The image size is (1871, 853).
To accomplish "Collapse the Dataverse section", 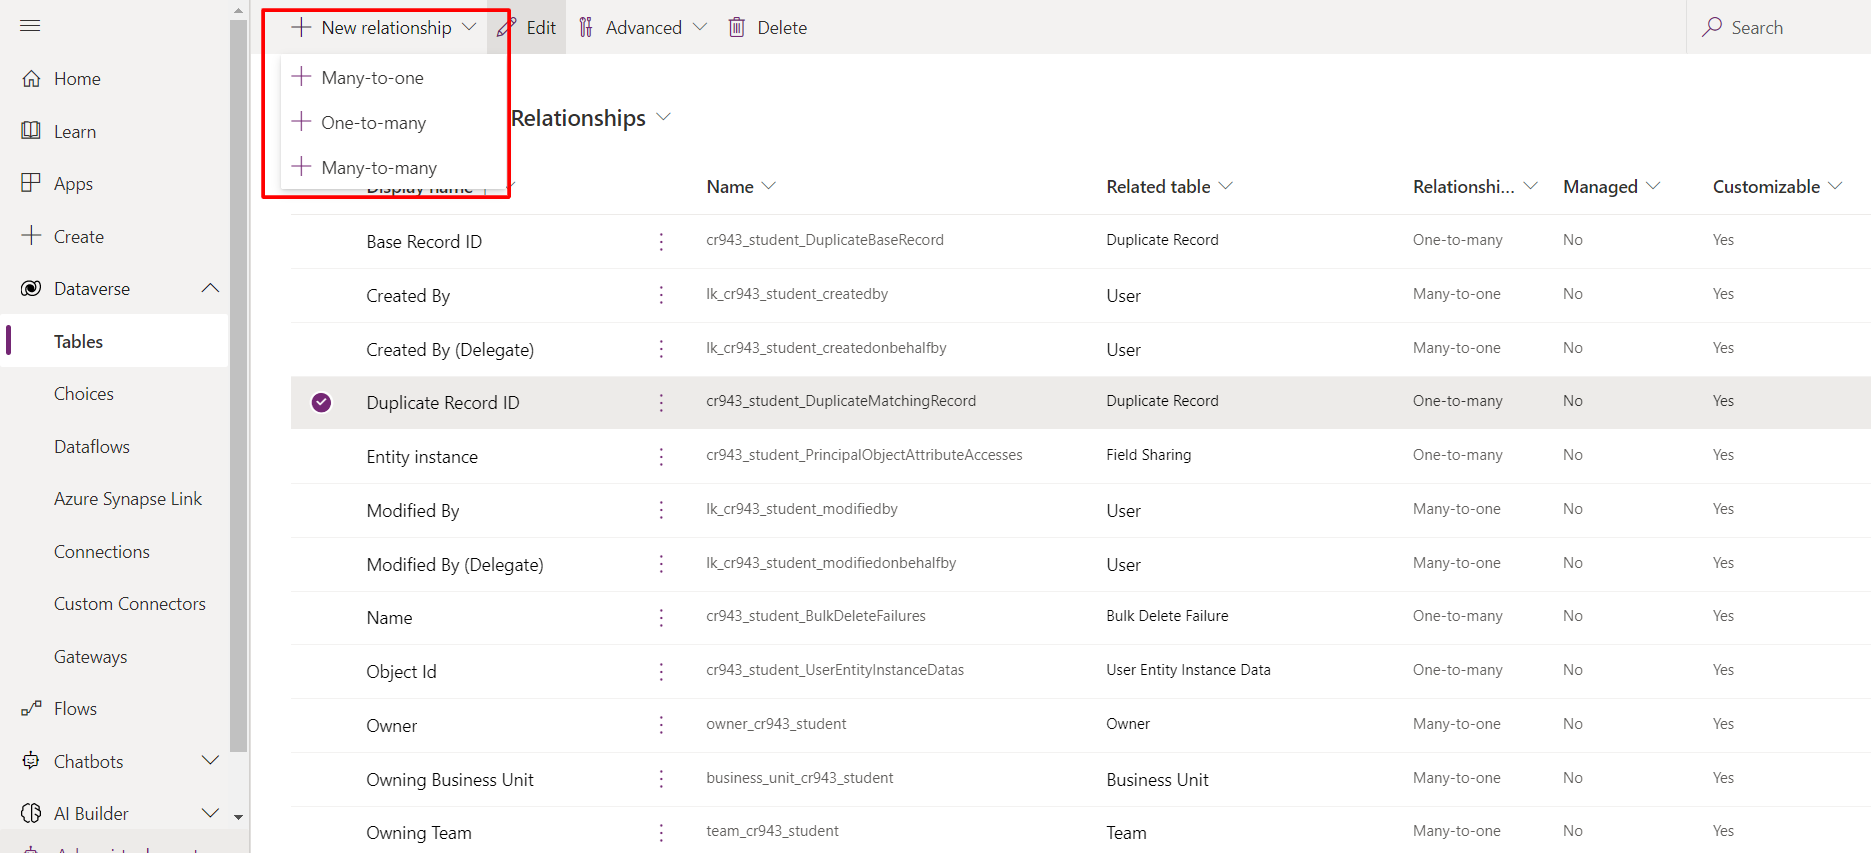I will pos(210,289).
